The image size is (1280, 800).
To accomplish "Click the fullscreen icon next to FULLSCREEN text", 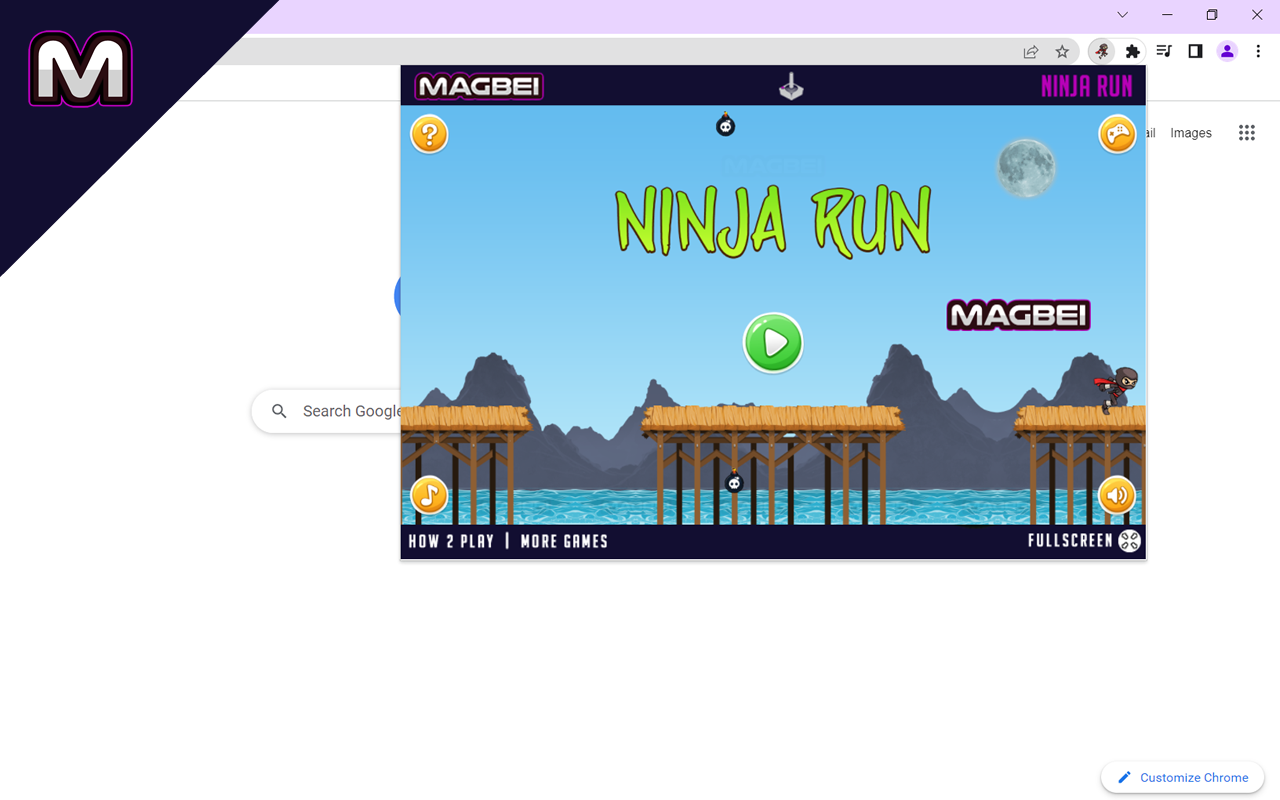I will point(1131,540).
